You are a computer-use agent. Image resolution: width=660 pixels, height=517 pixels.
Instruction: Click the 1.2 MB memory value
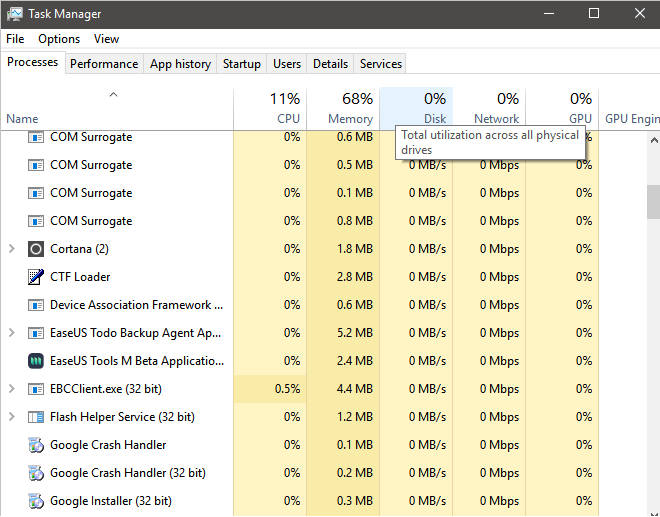point(354,417)
